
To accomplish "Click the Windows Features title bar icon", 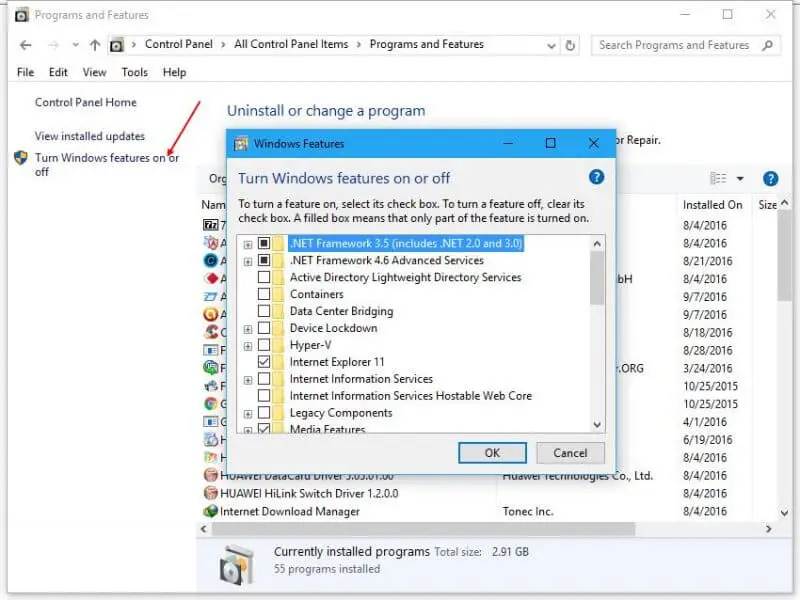I will (x=241, y=144).
